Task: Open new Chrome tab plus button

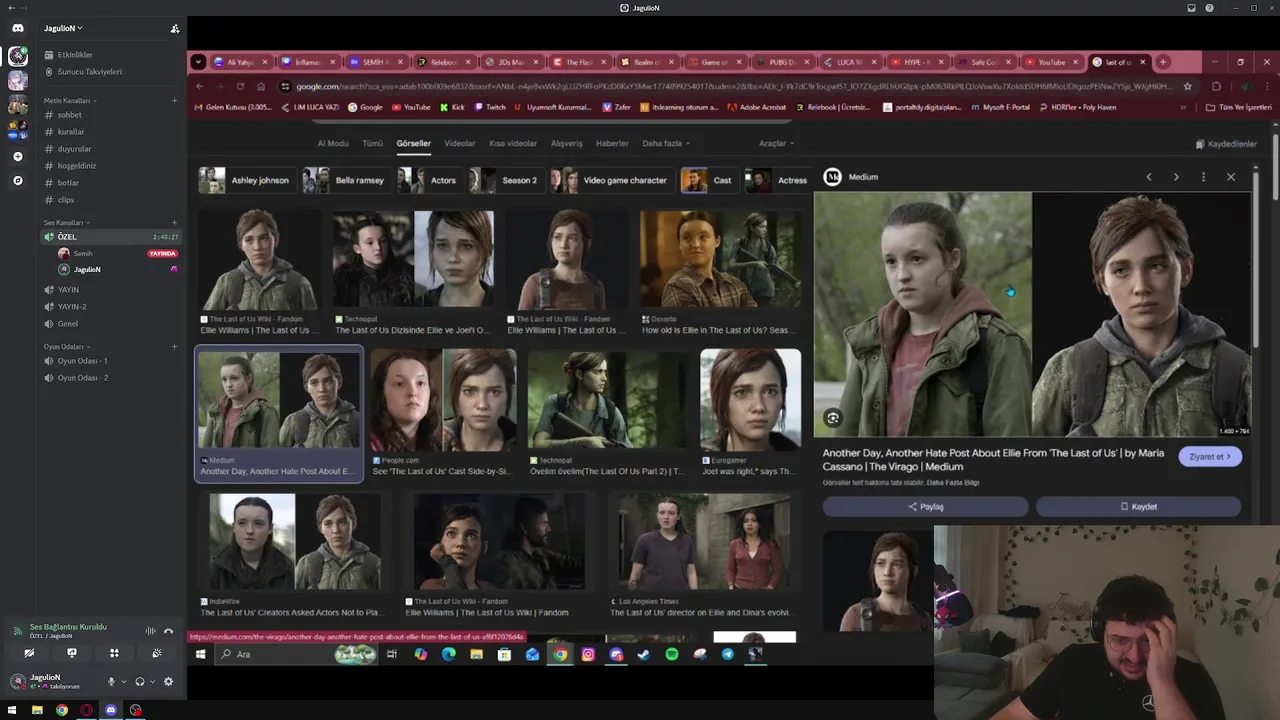Action: (x=1163, y=62)
